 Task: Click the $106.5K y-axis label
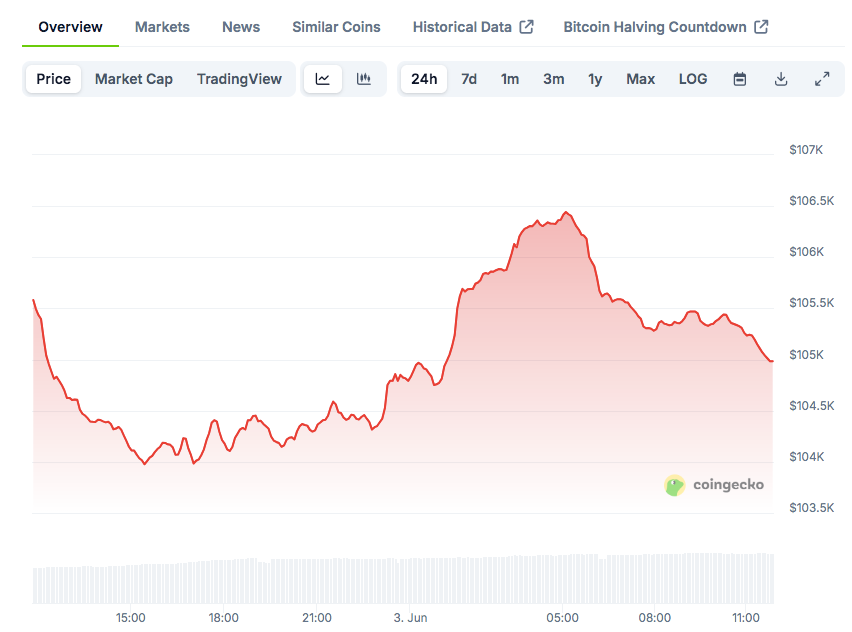(811, 201)
